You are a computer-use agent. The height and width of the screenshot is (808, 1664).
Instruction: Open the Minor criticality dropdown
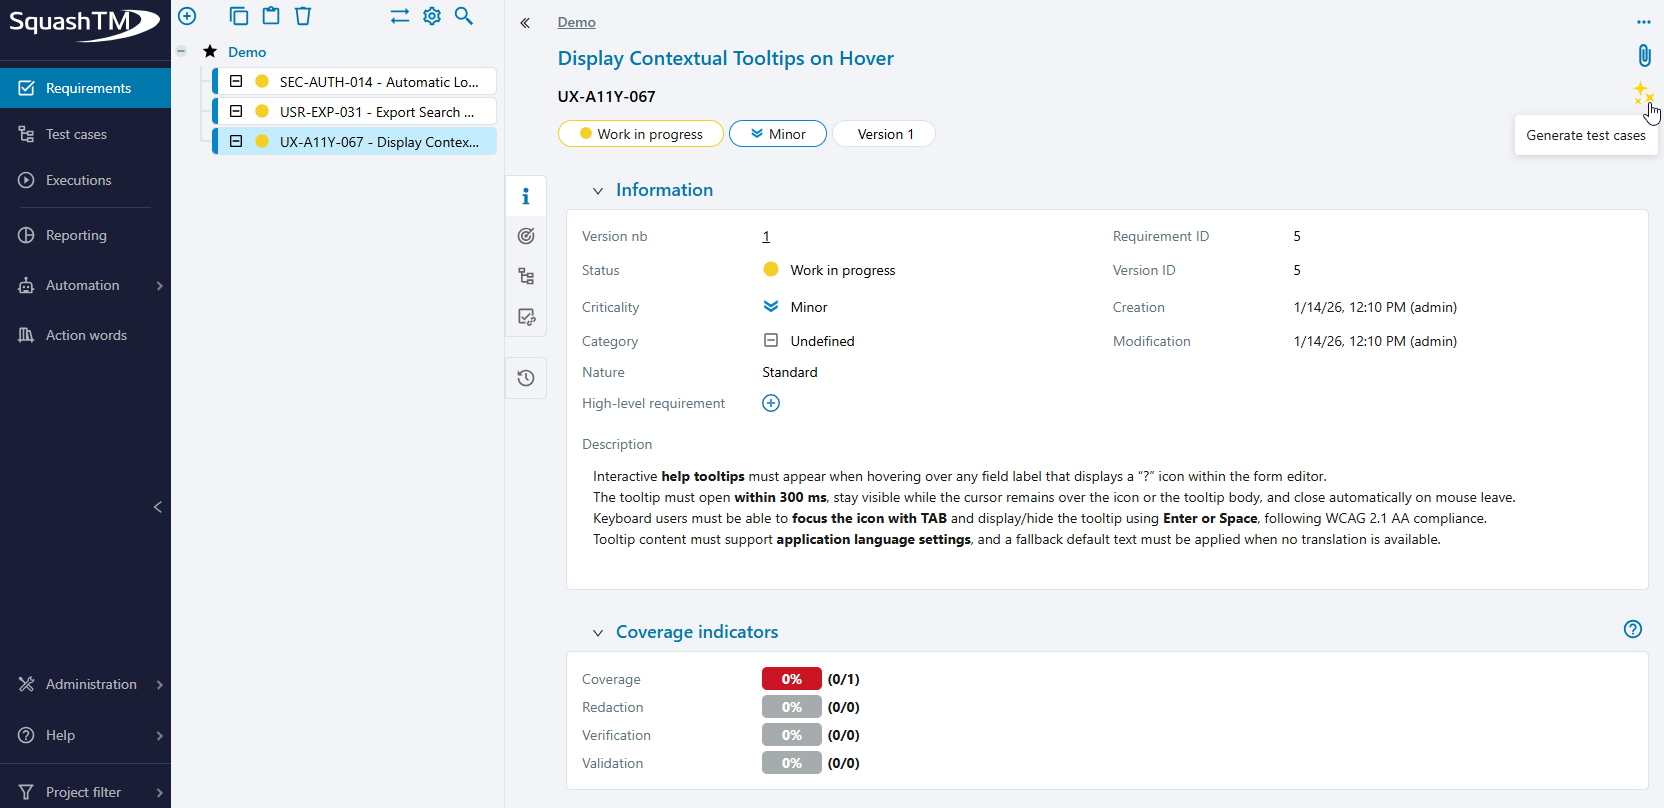pos(778,134)
